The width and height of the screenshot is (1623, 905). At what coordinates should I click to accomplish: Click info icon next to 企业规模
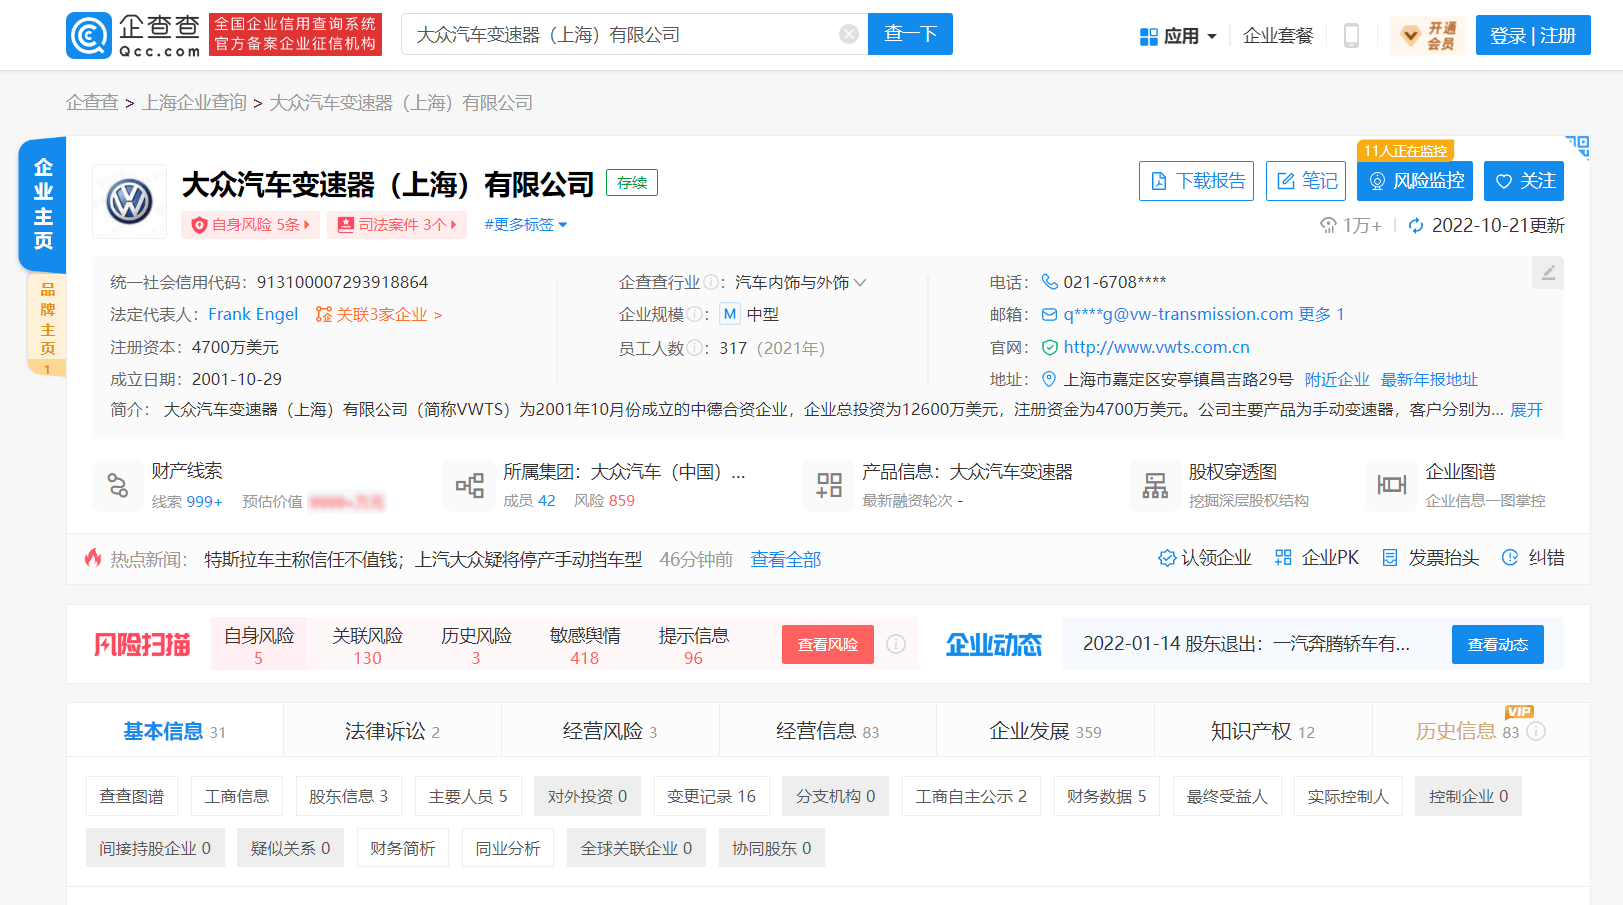pos(694,315)
